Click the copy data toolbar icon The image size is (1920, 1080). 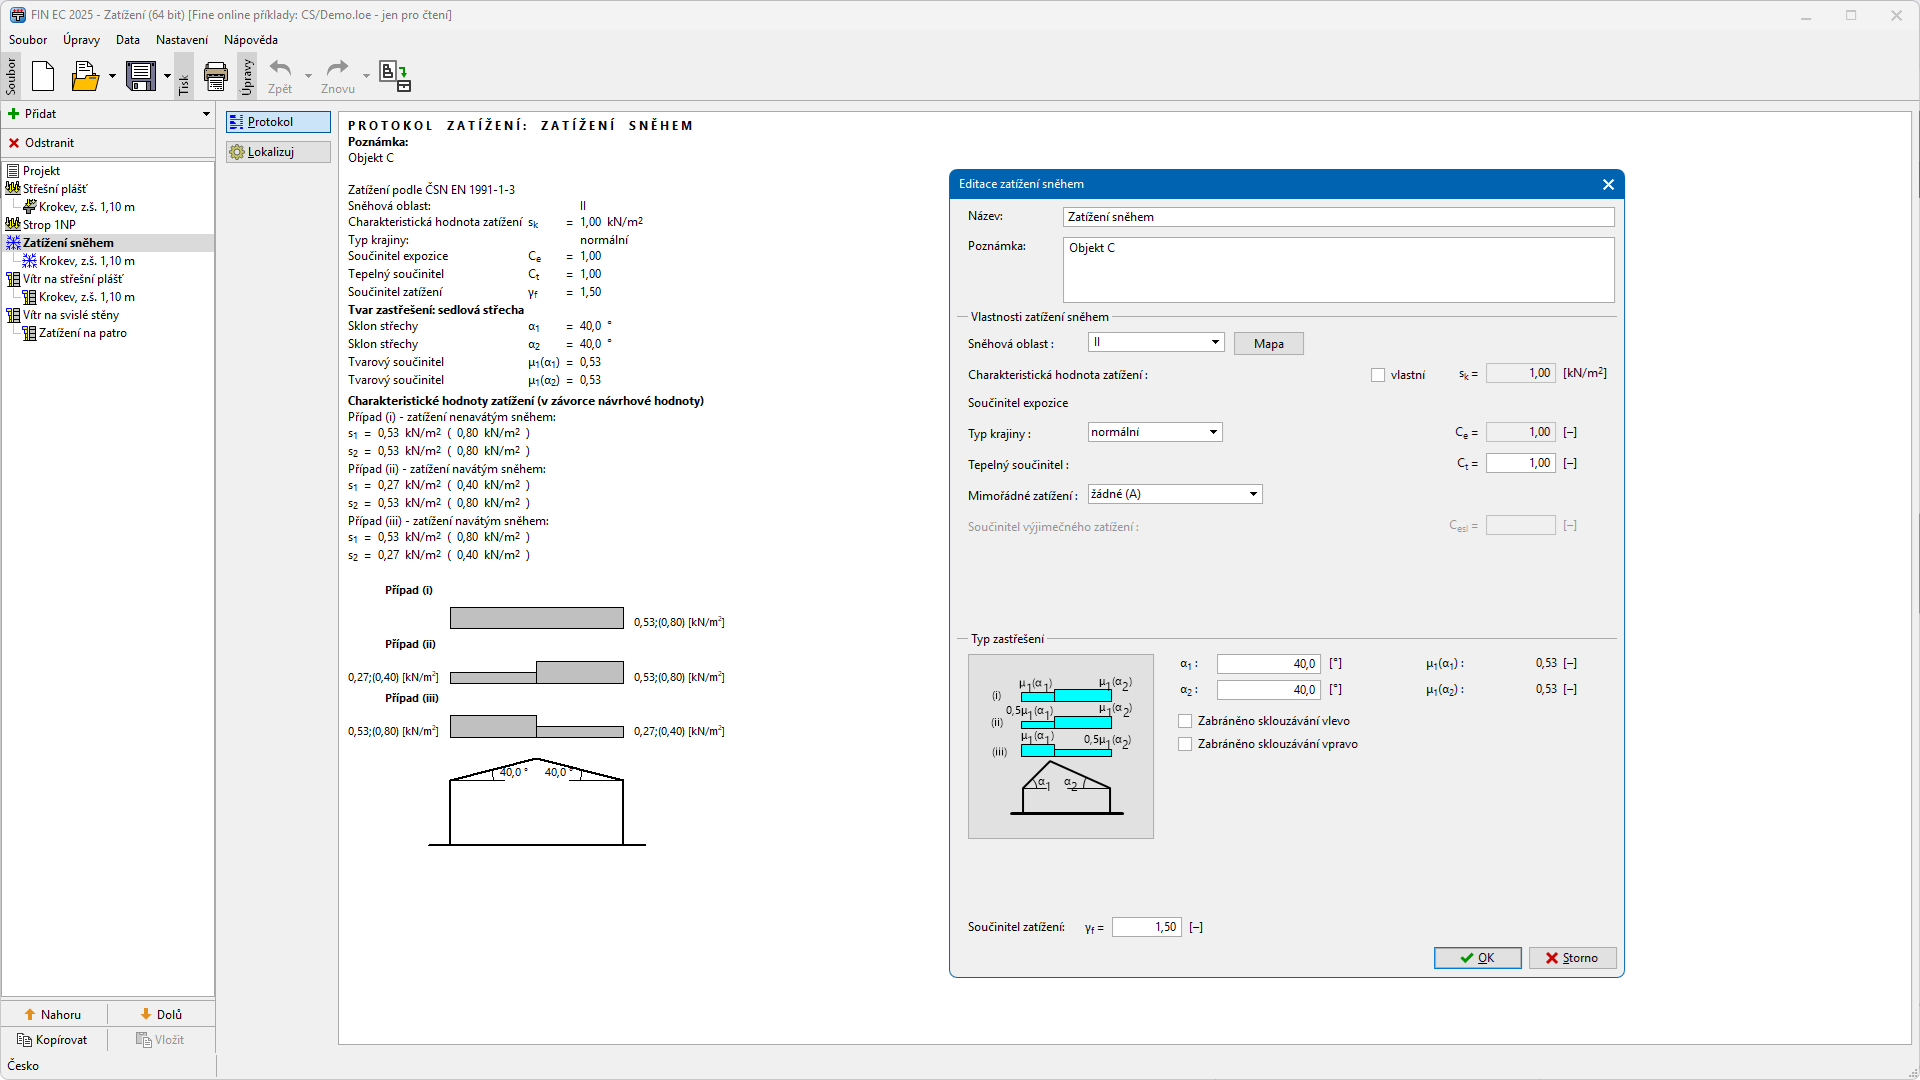coord(394,76)
